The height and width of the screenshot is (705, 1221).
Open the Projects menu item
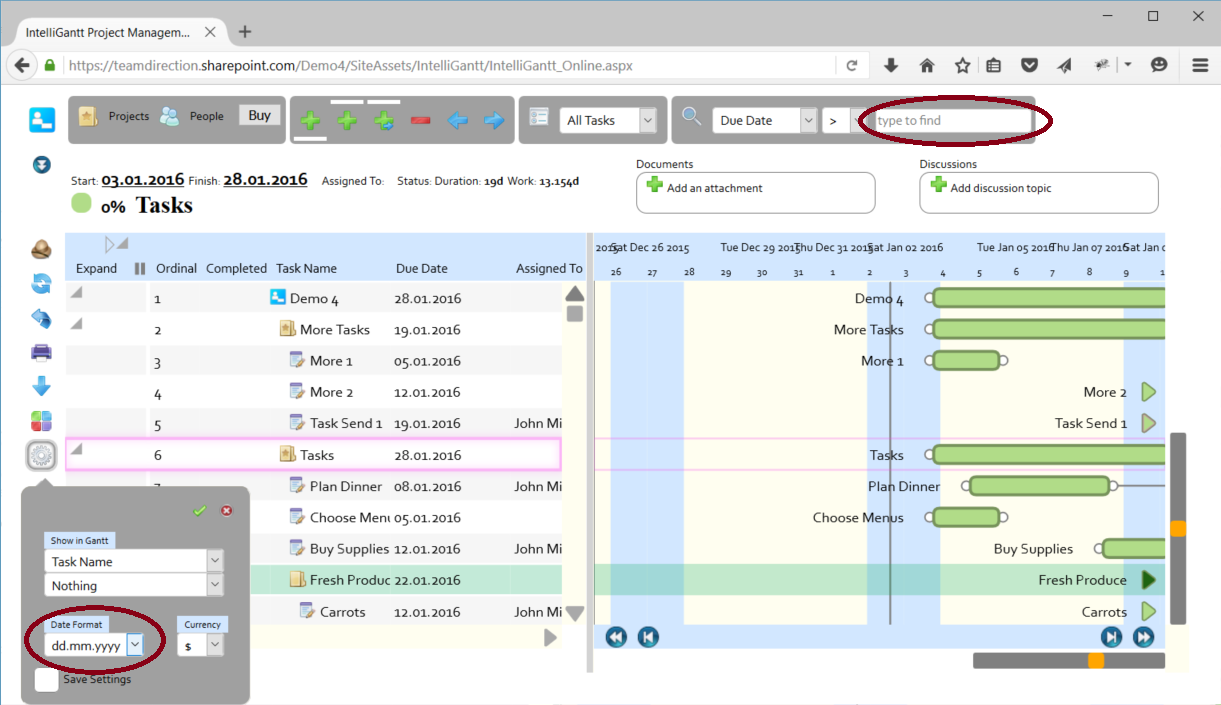click(114, 116)
